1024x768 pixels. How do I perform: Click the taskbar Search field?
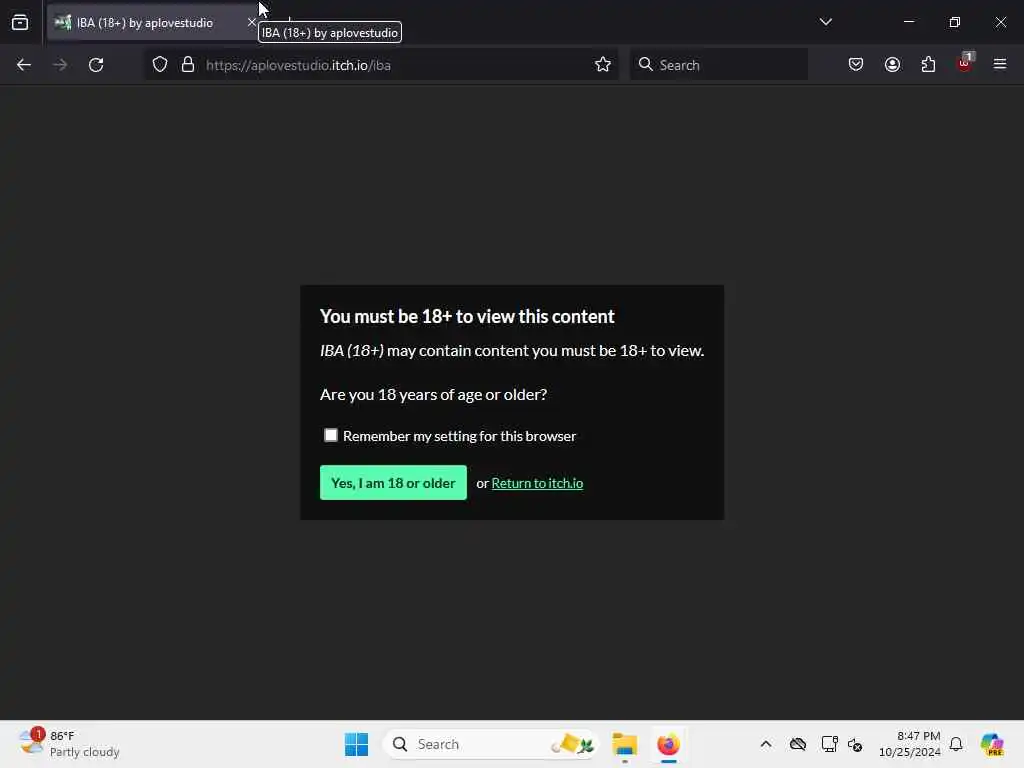coord(491,744)
